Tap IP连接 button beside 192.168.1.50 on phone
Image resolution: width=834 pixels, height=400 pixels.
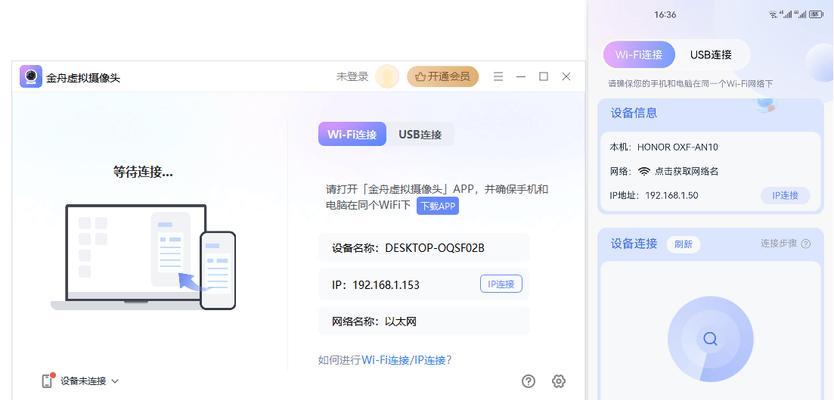click(x=785, y=195)
